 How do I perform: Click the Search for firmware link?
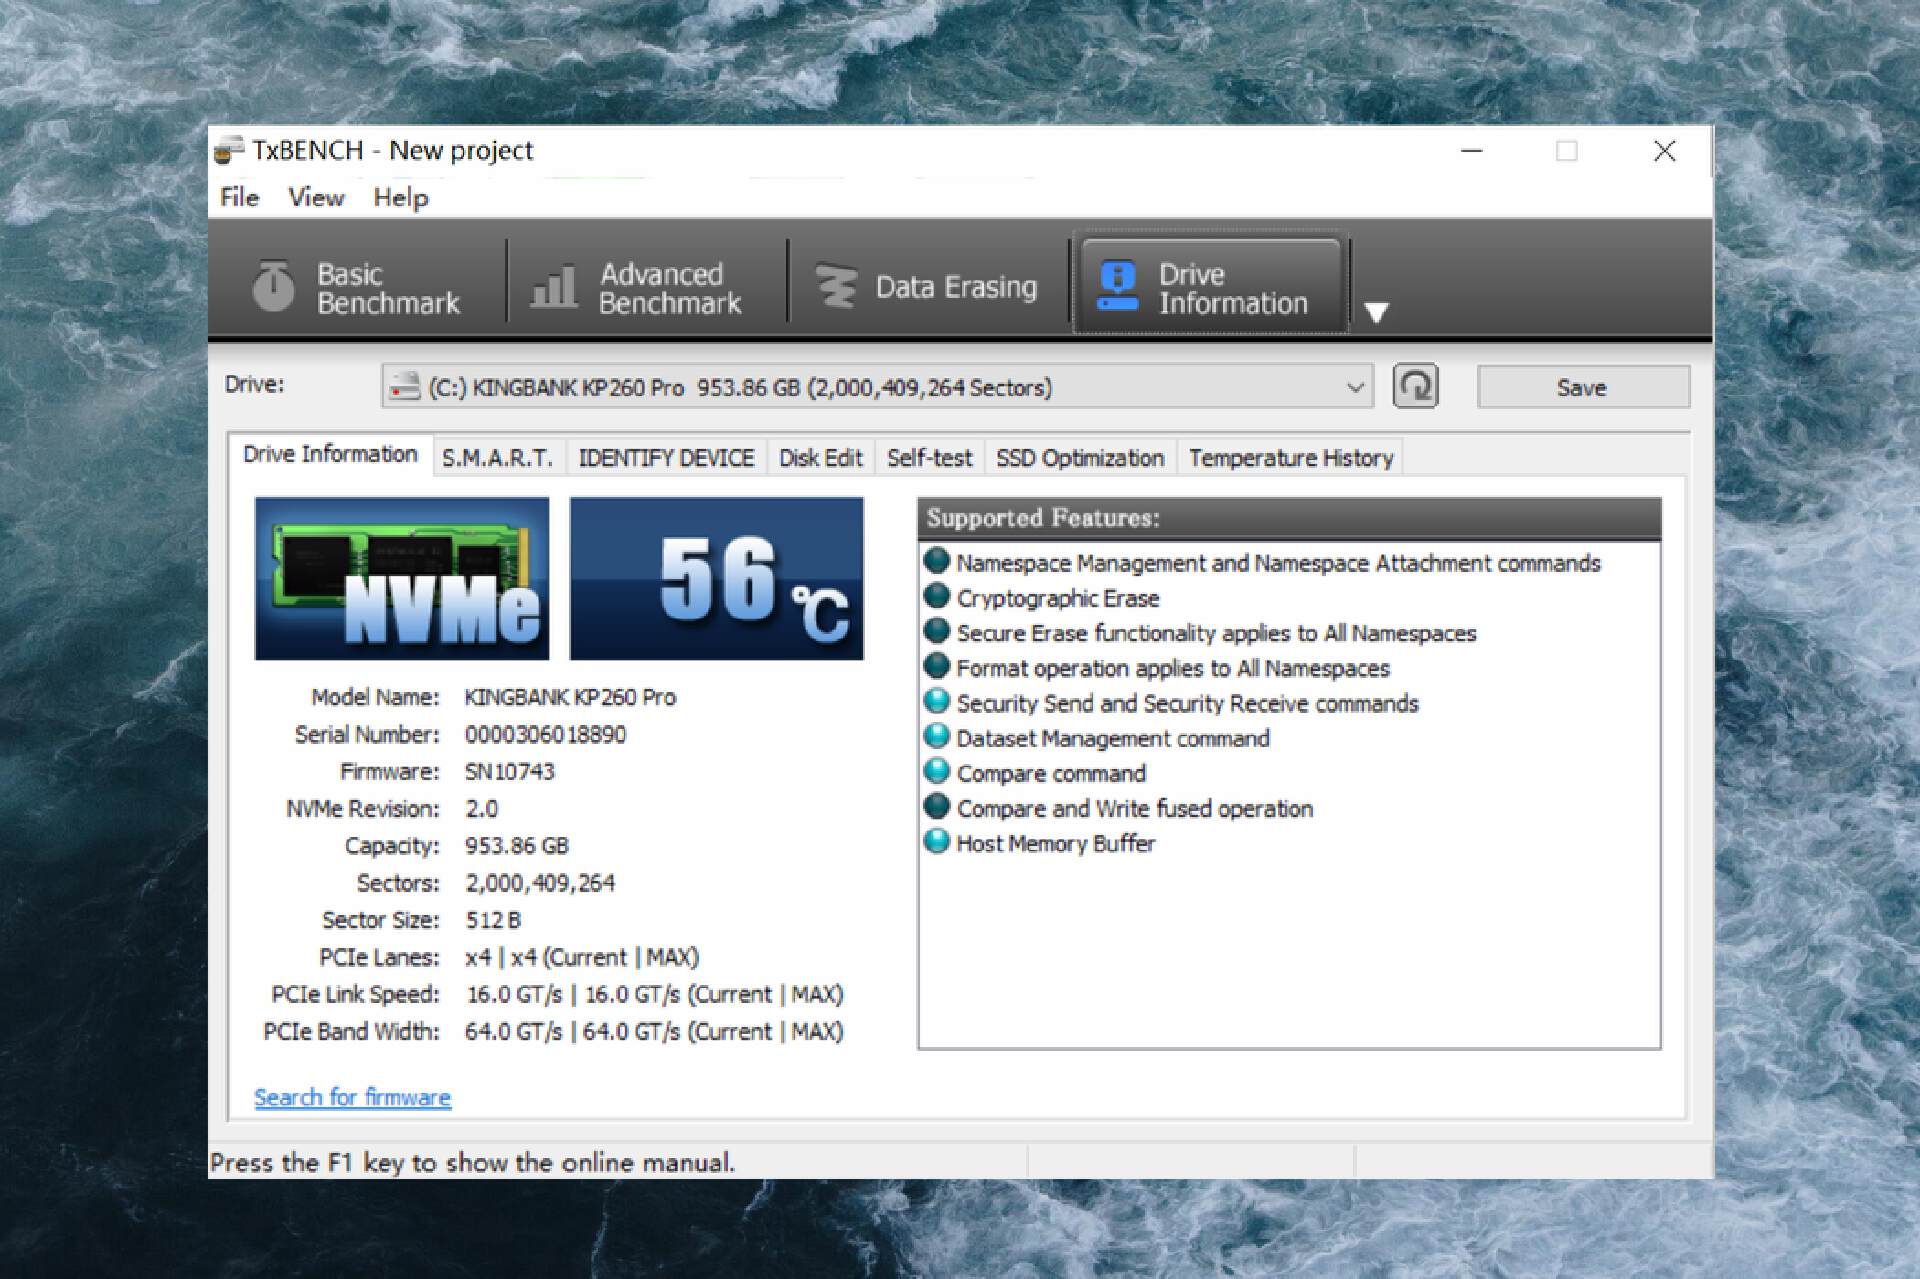point(352,1097)
